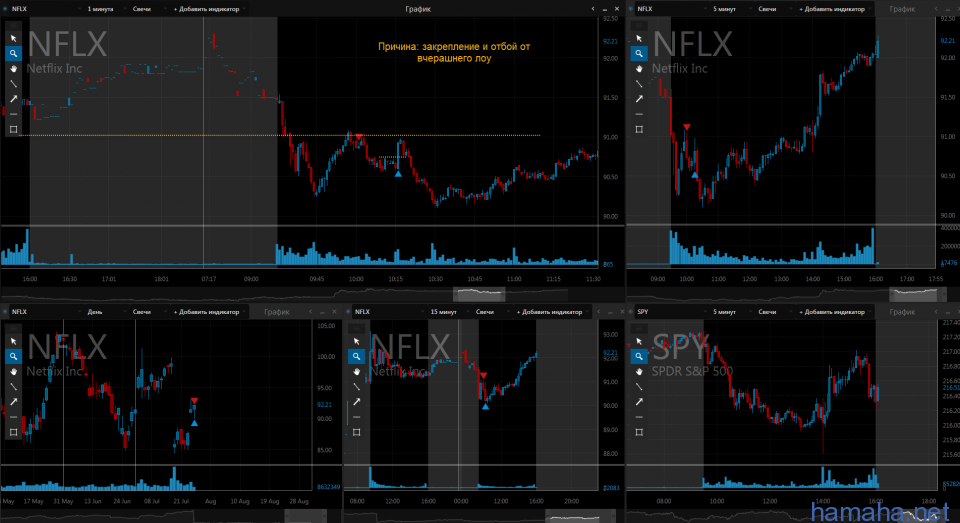Activate the zoom magnifier in the 1 минута chart

pos(13,53)
